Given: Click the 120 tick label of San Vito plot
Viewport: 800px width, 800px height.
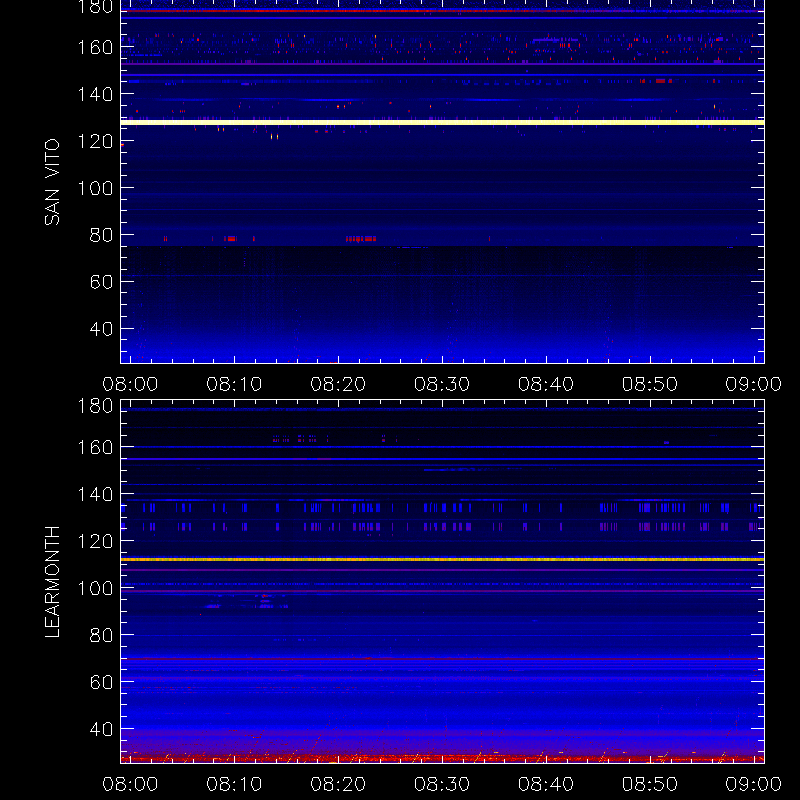Looking at the screenshot, I should (95, 141).
